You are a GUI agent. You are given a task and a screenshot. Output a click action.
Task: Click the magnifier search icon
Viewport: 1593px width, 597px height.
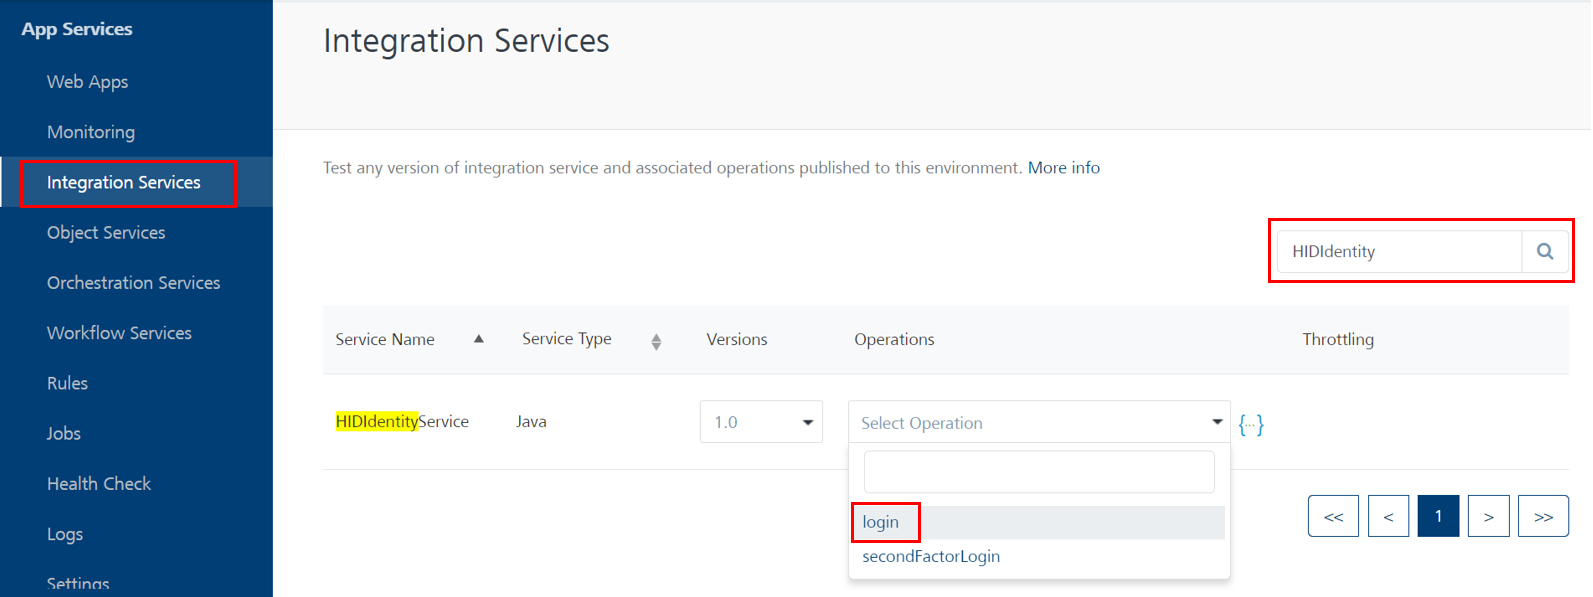tap(1545, 251)
